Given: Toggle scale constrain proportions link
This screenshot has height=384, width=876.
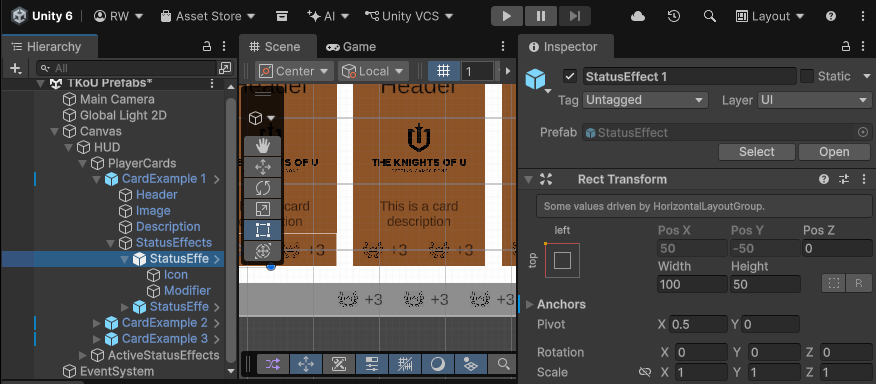Looking at the screenshot, I should [x=645, y=372].
